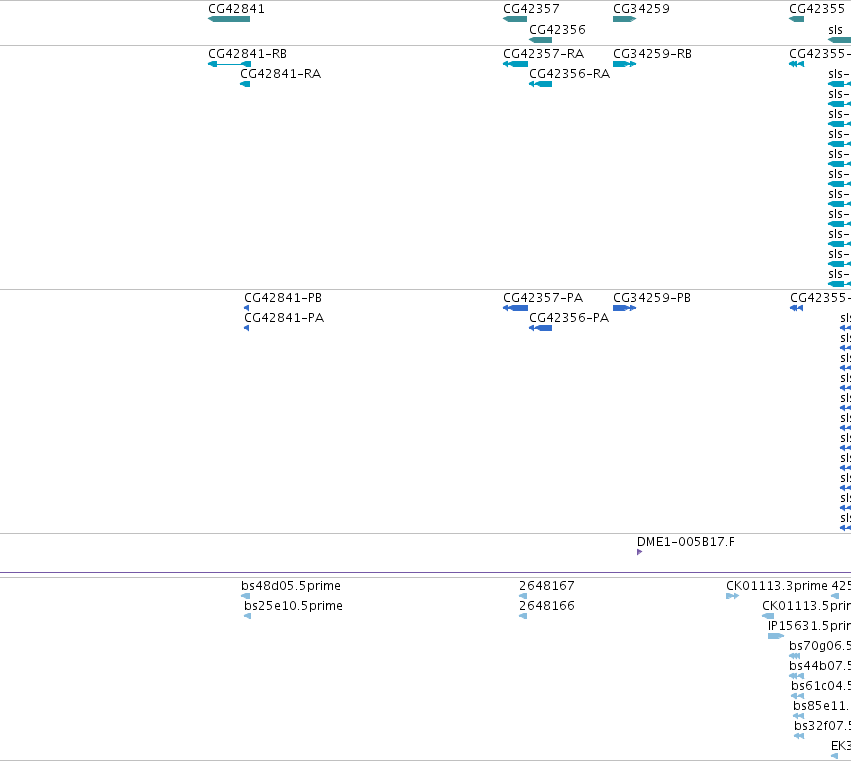The height and width of the screenshot is (761, 851).
Task: Click the CG42357-PA label text
Action: coord(543,298)
